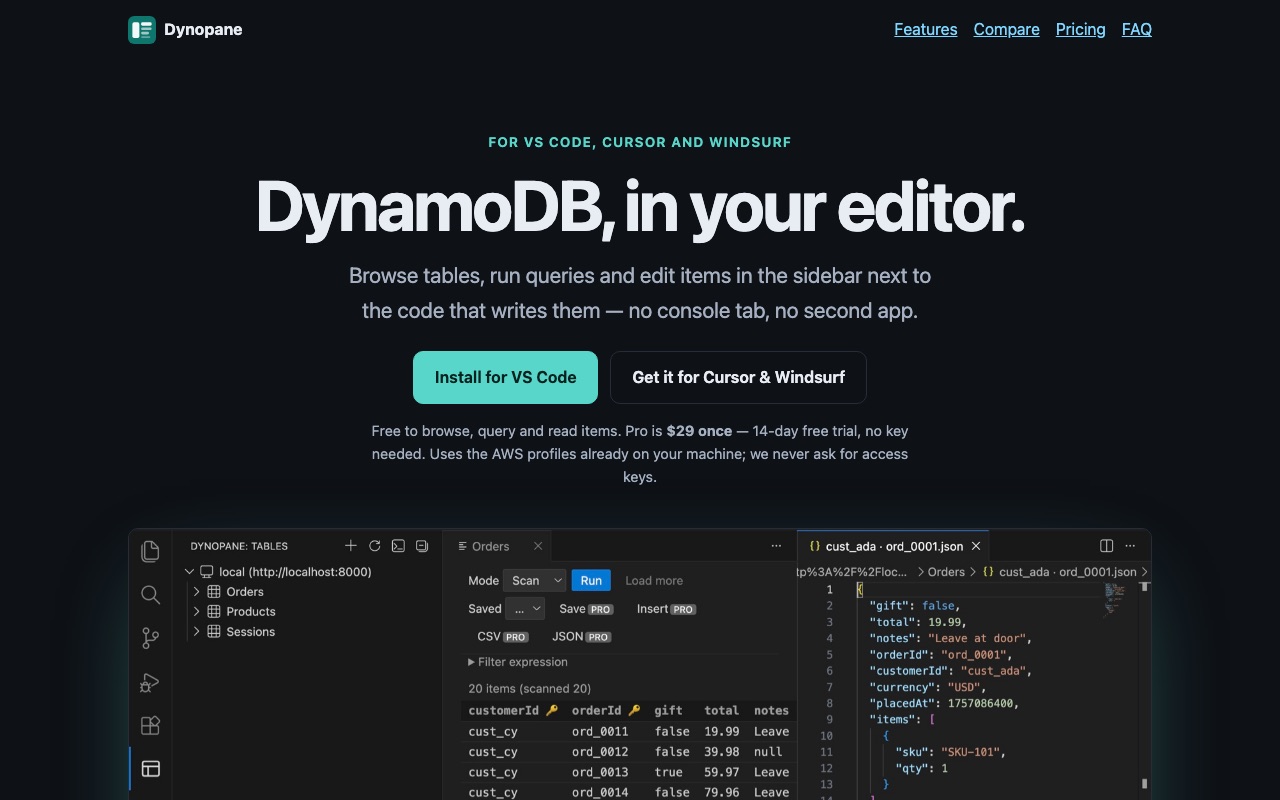Viewport: 1280px width, 800px height.
Task: Close the Orders editor tab
Action: (538, 546)
